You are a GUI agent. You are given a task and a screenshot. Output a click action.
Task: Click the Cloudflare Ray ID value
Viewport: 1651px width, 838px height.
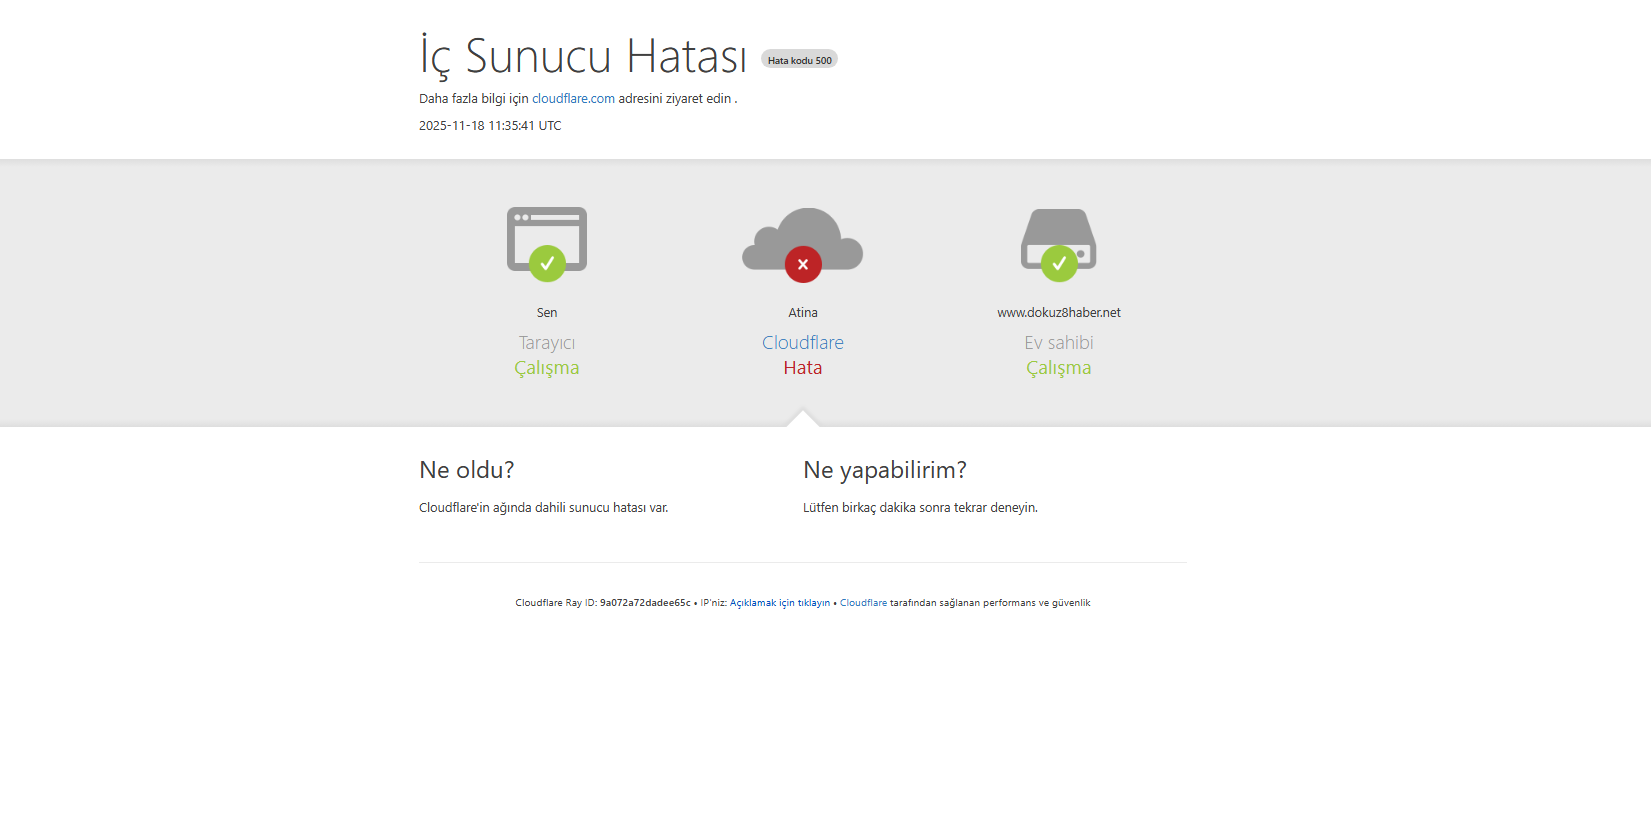(x=645, y=603)
